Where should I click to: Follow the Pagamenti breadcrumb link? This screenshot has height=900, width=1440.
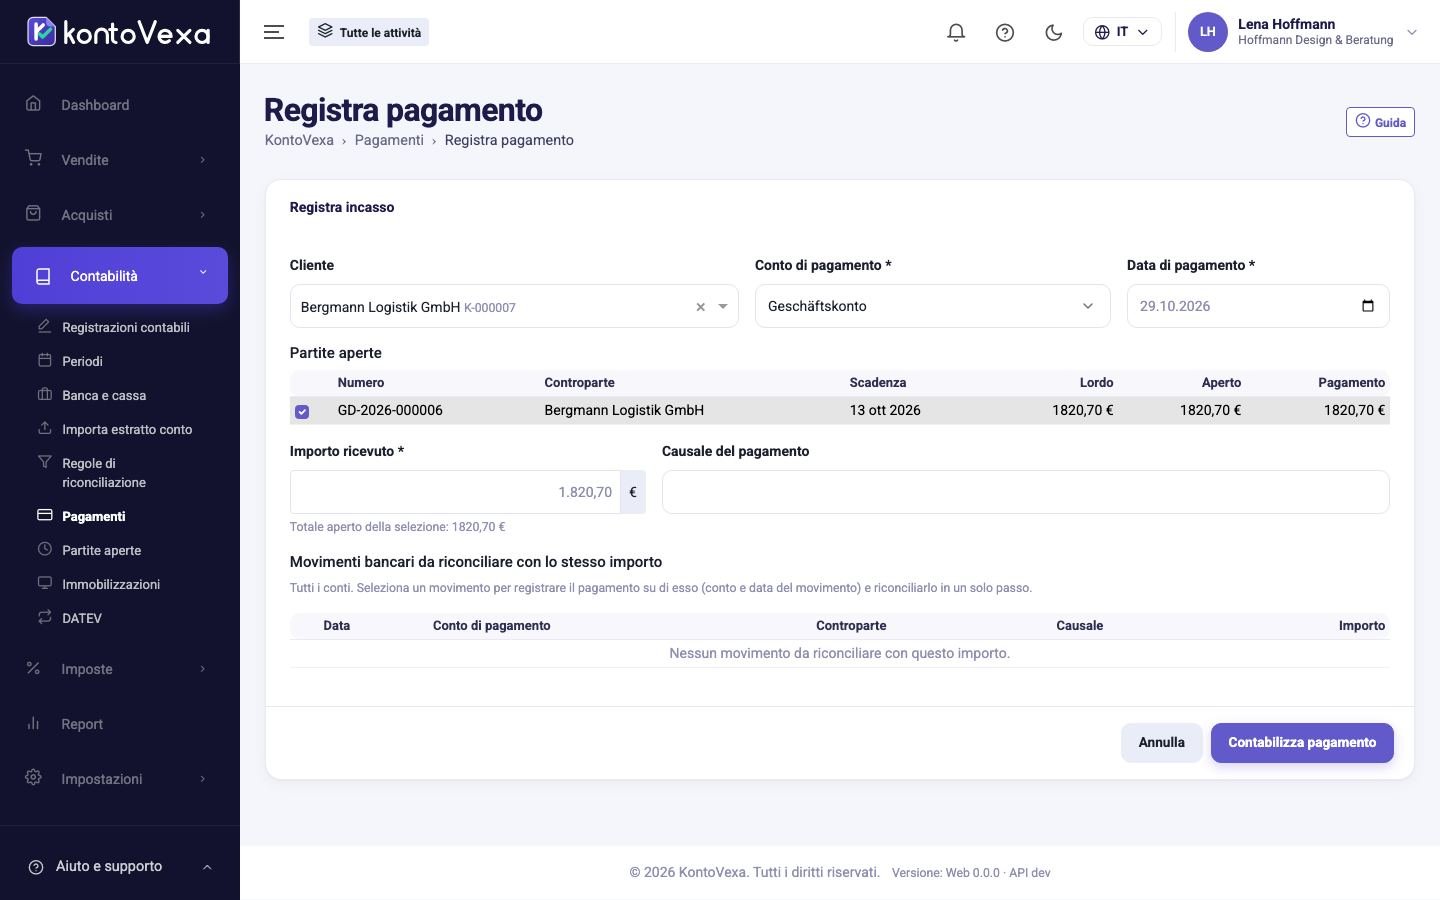click(x=389, y=140)
